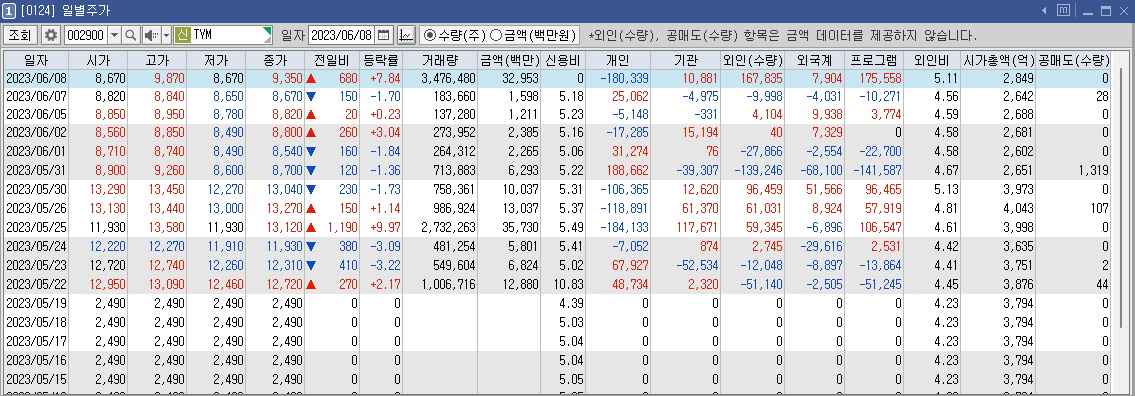
Task: Click the TYM stock name field
Action: point(231,35)
